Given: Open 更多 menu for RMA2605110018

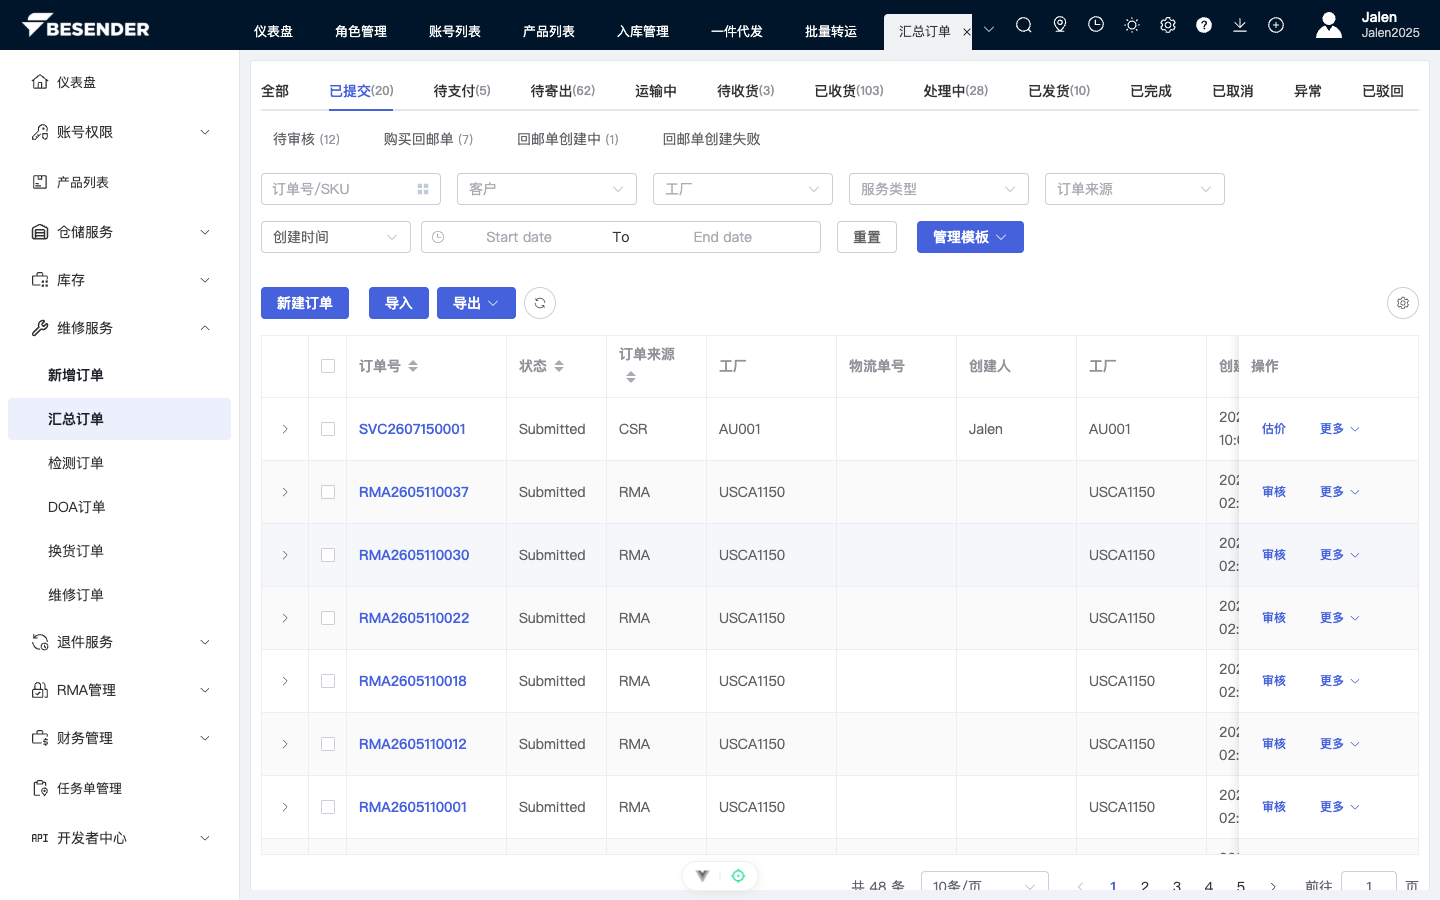Looking at the screenshot, I should pyautogui.click(x=1340, y=681).
